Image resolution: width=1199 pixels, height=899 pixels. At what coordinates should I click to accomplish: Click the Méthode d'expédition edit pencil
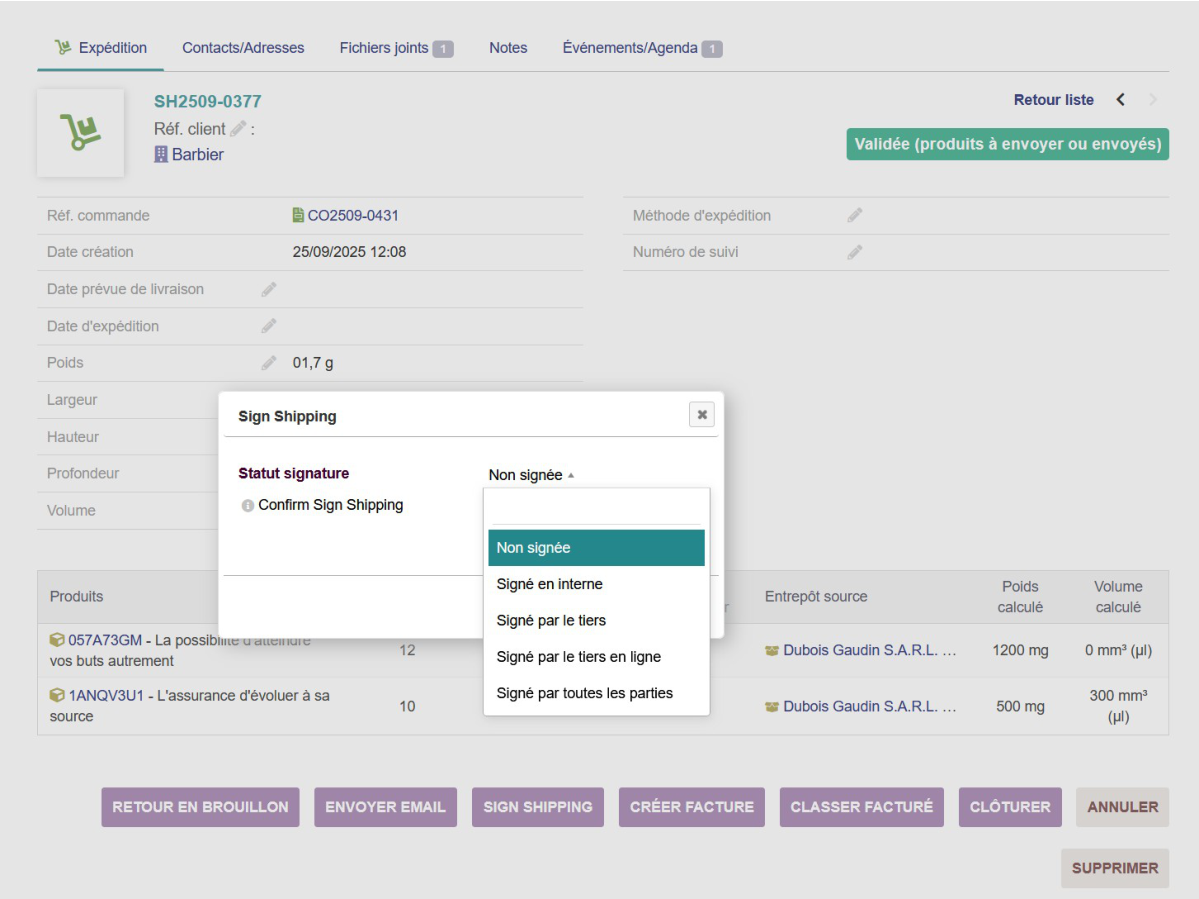(x=855, y=216)
